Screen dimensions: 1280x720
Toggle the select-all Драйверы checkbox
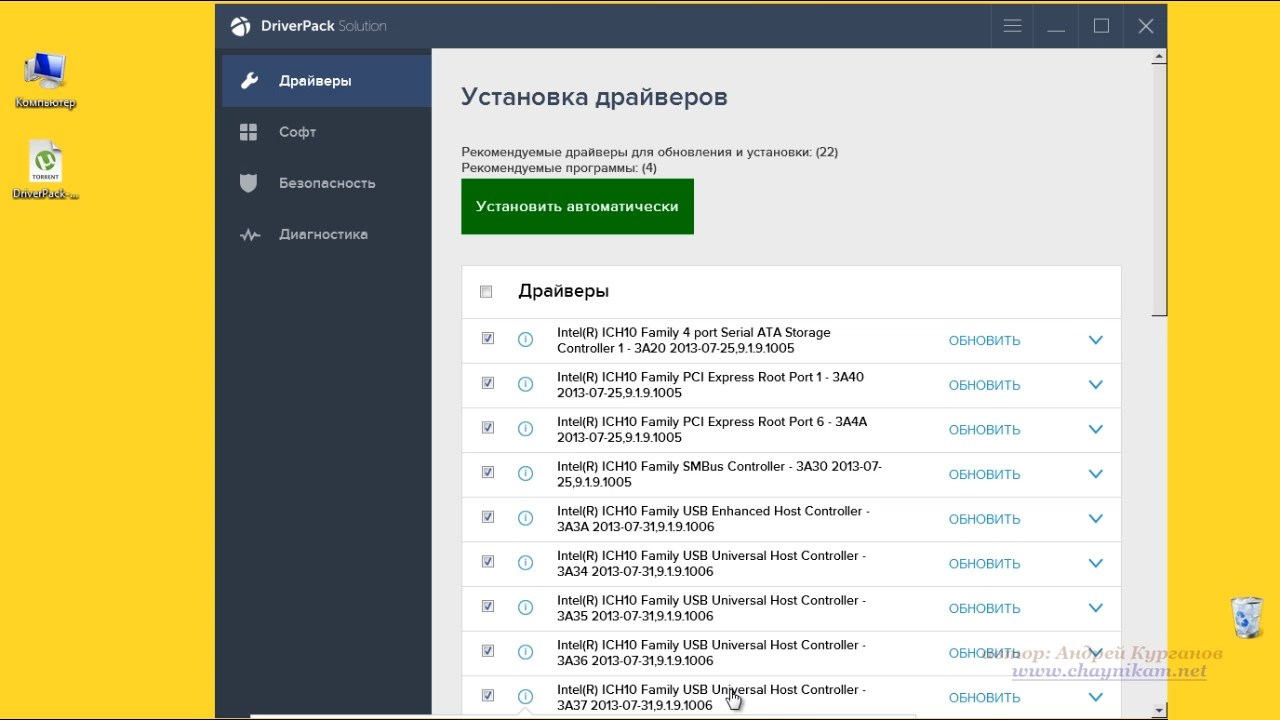click(x=486, y=292)
